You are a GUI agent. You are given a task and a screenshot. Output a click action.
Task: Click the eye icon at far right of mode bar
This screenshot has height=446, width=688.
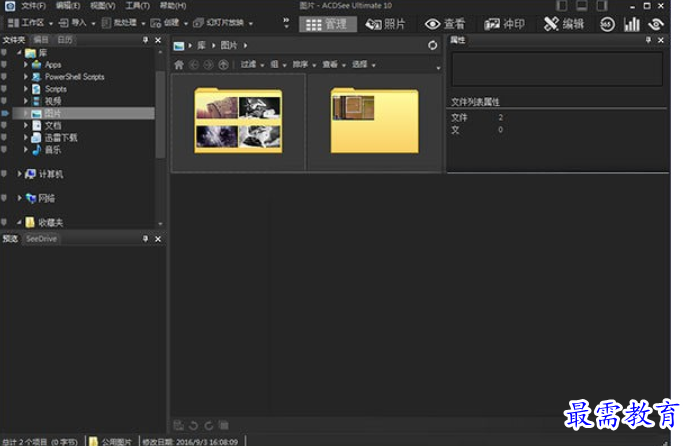point(656,25)
